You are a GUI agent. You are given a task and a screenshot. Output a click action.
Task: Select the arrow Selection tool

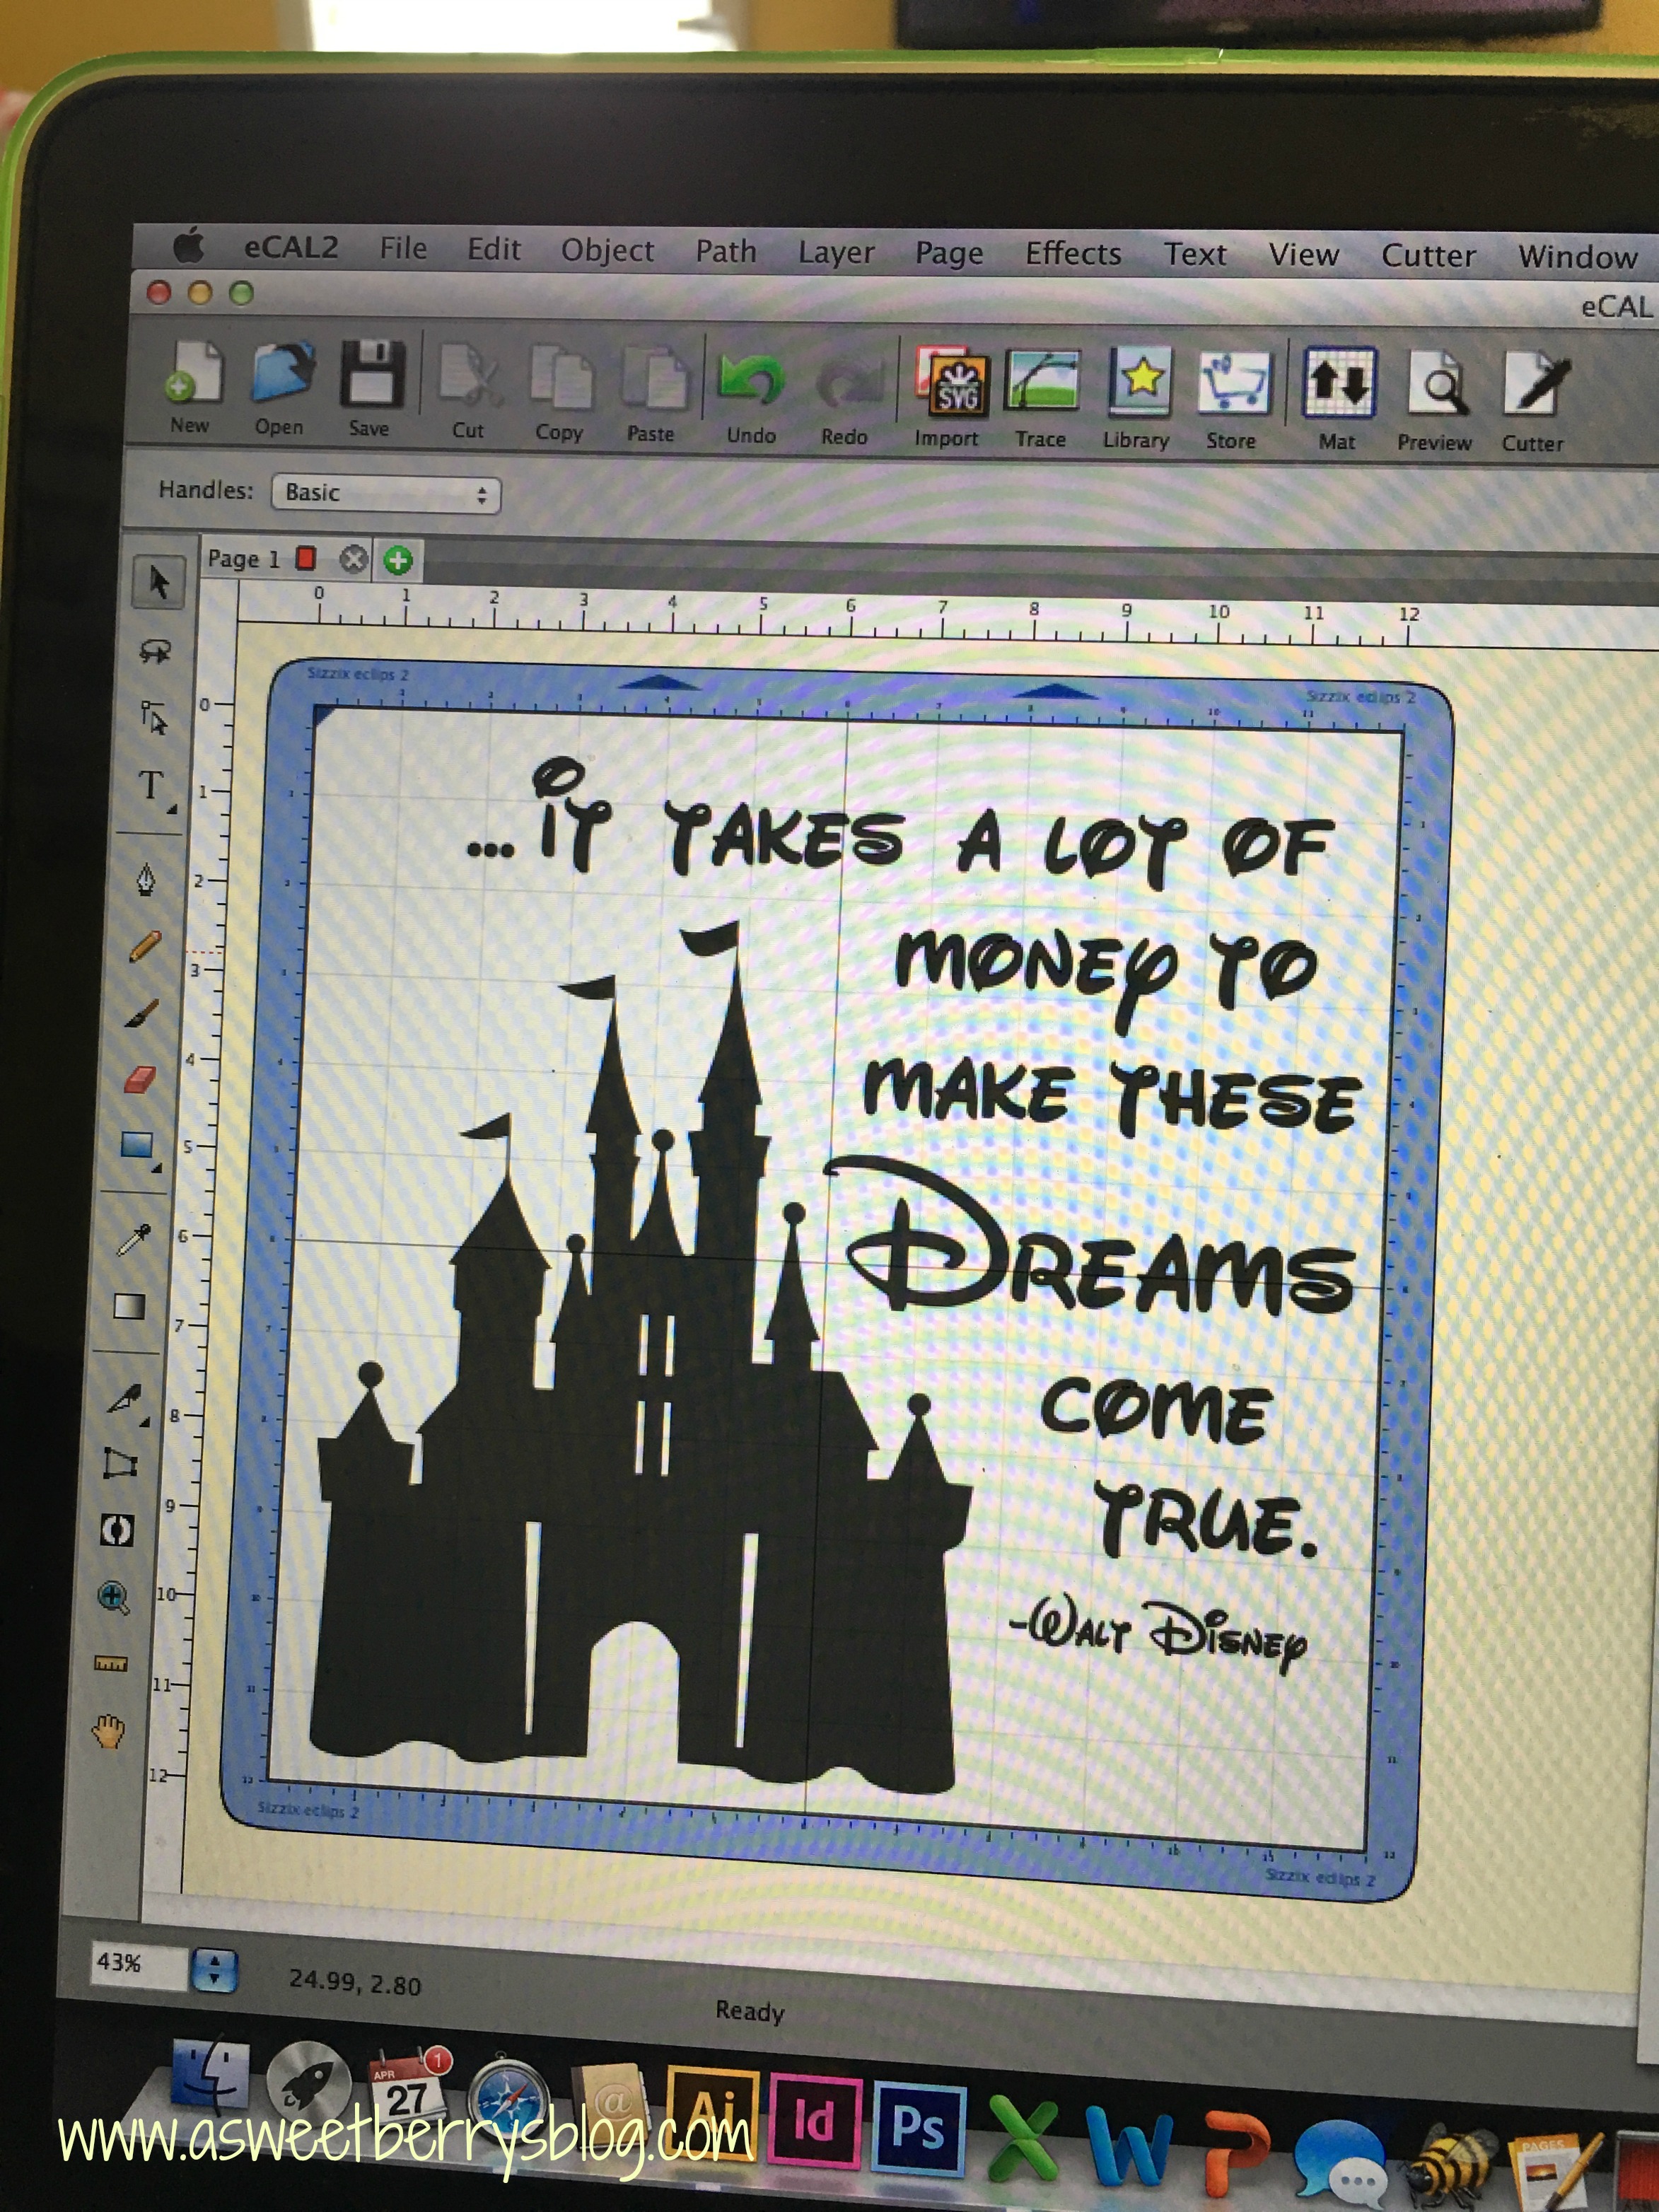(158, 583)
